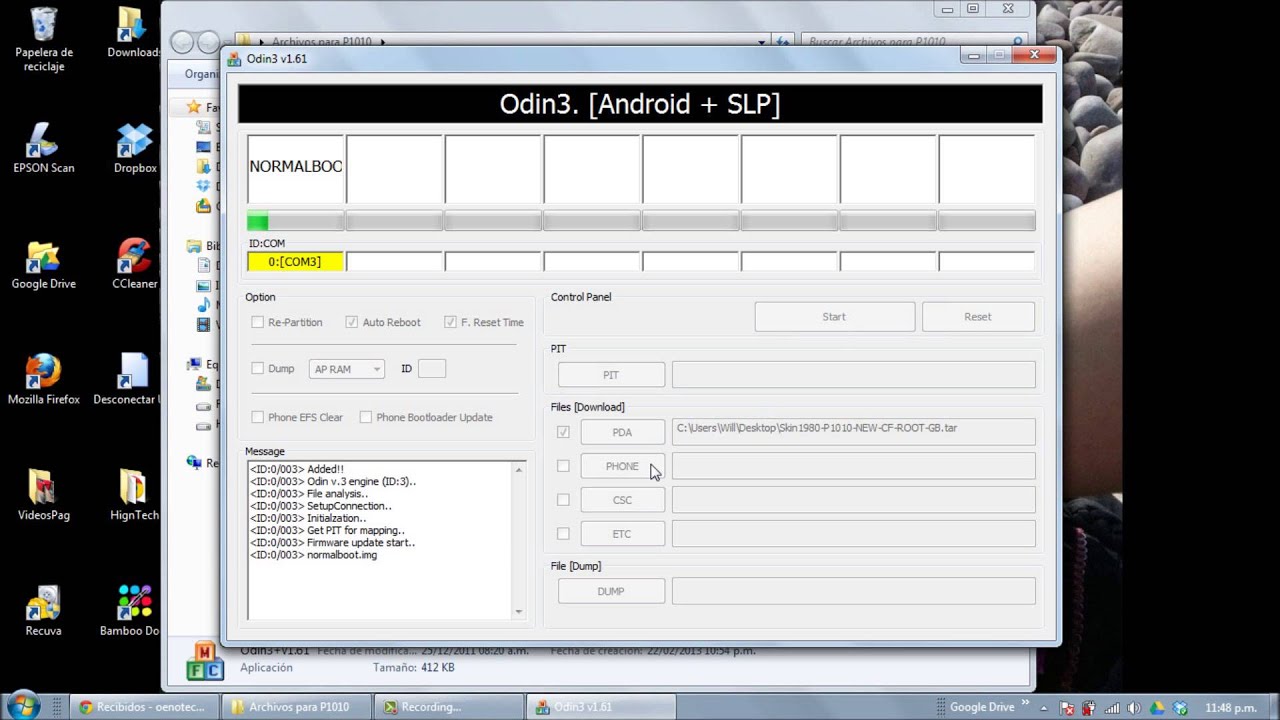Launch CCleaner from the desktop
The width and height of the screenshot is (1280, 720).
coord(134,265)
